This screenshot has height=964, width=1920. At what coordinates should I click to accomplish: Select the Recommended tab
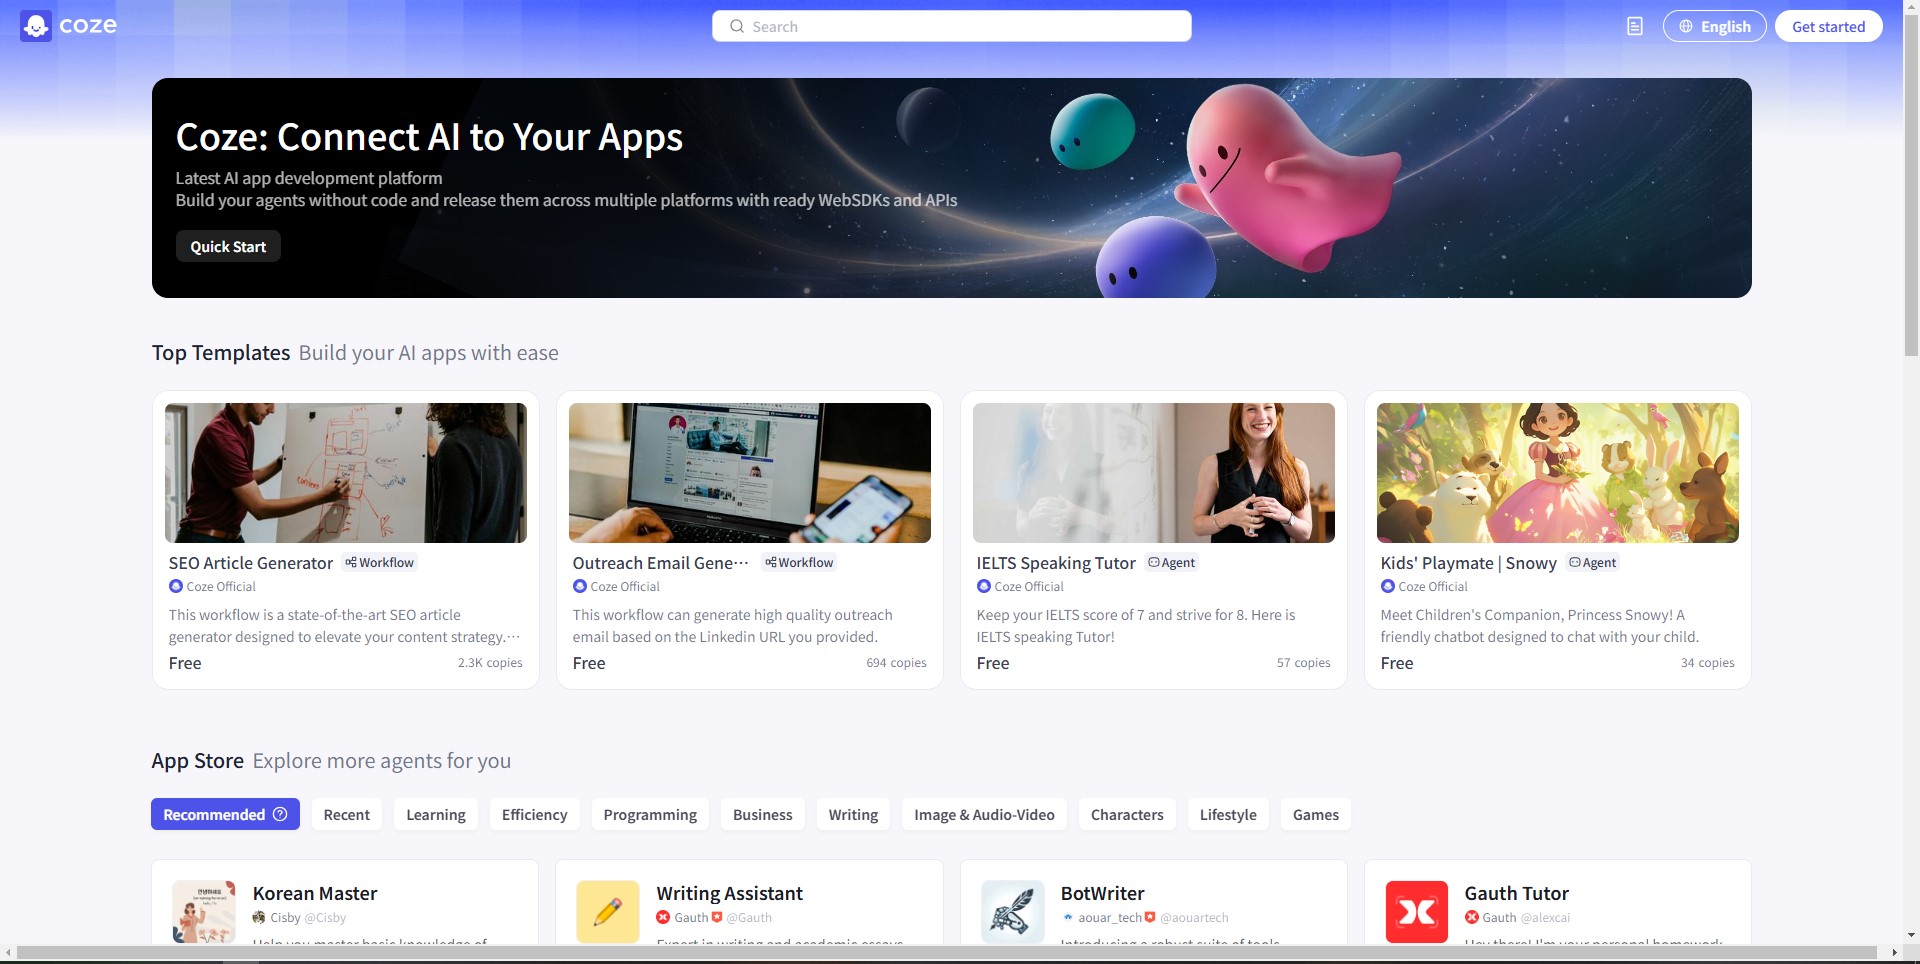(225, 814)
